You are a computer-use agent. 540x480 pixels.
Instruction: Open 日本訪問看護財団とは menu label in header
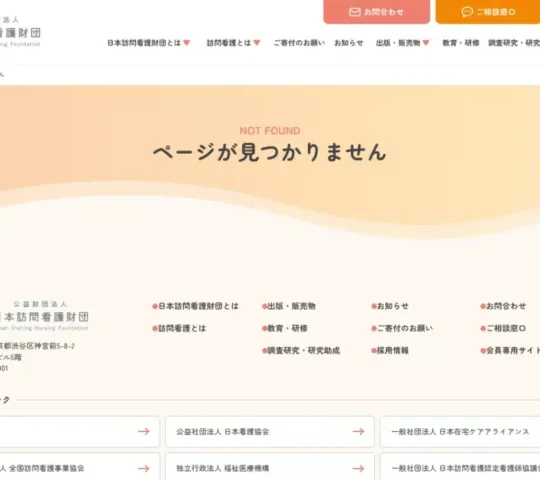click(144, 43)
